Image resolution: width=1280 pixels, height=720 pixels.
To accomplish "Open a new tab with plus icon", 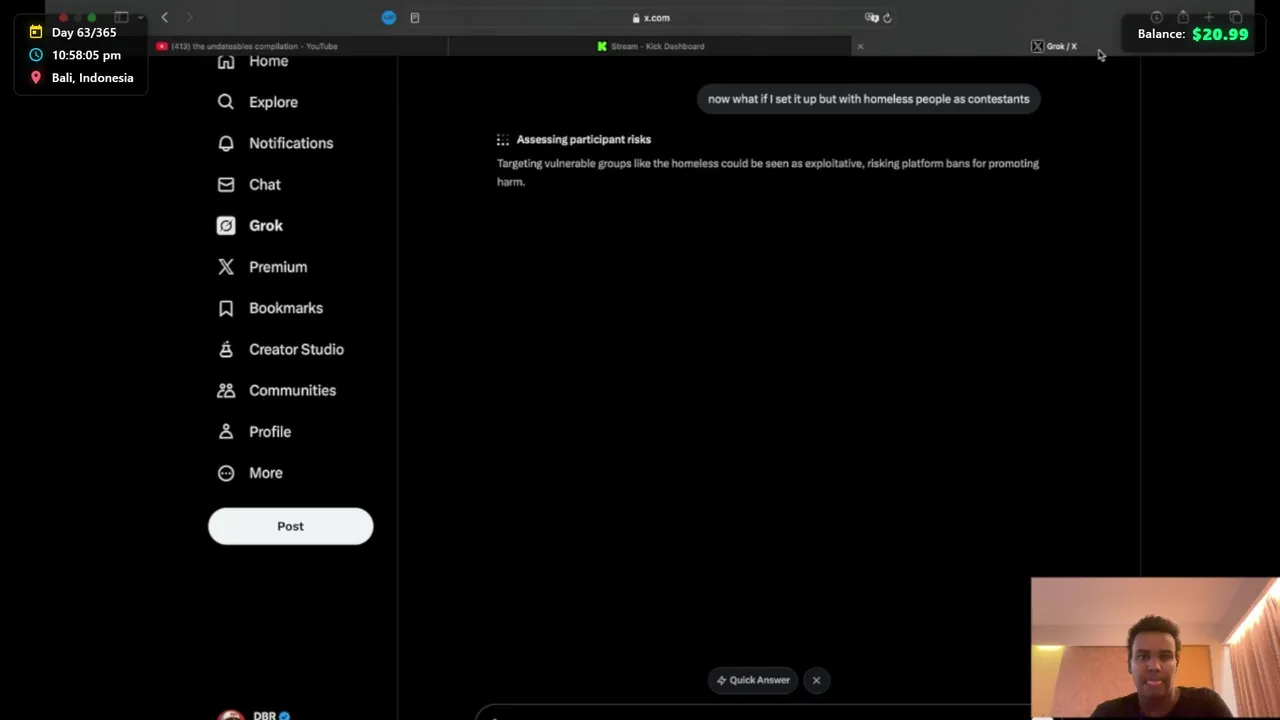I will [1209, 17].
